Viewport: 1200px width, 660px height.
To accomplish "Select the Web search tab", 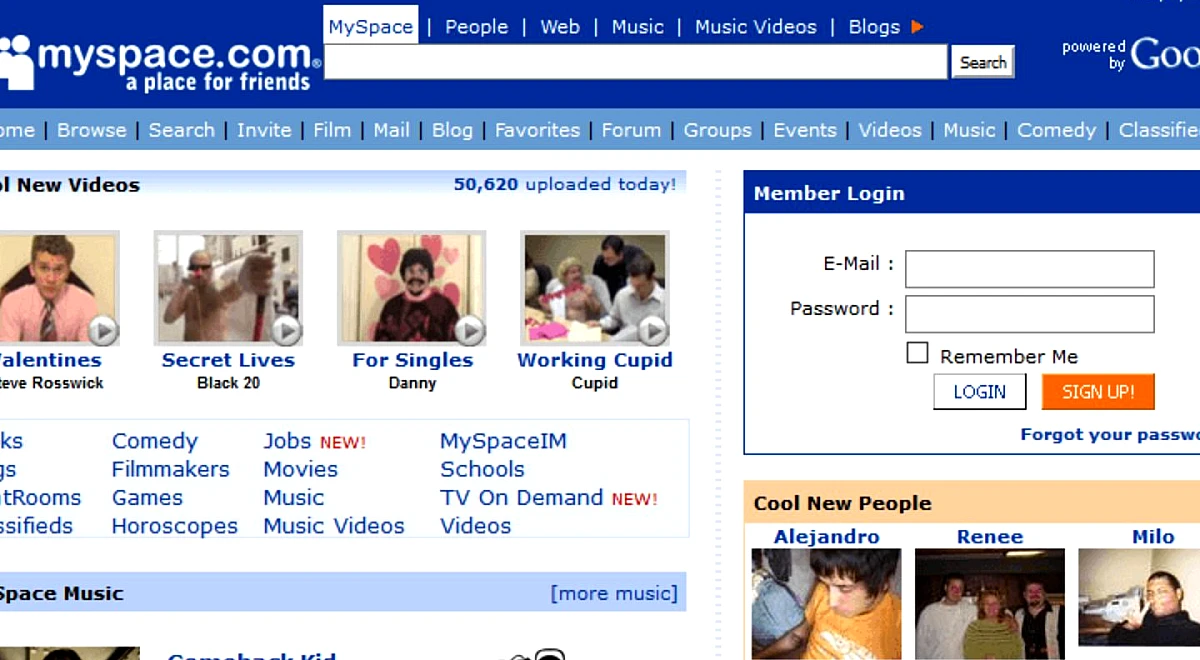I will coord(560,27).
